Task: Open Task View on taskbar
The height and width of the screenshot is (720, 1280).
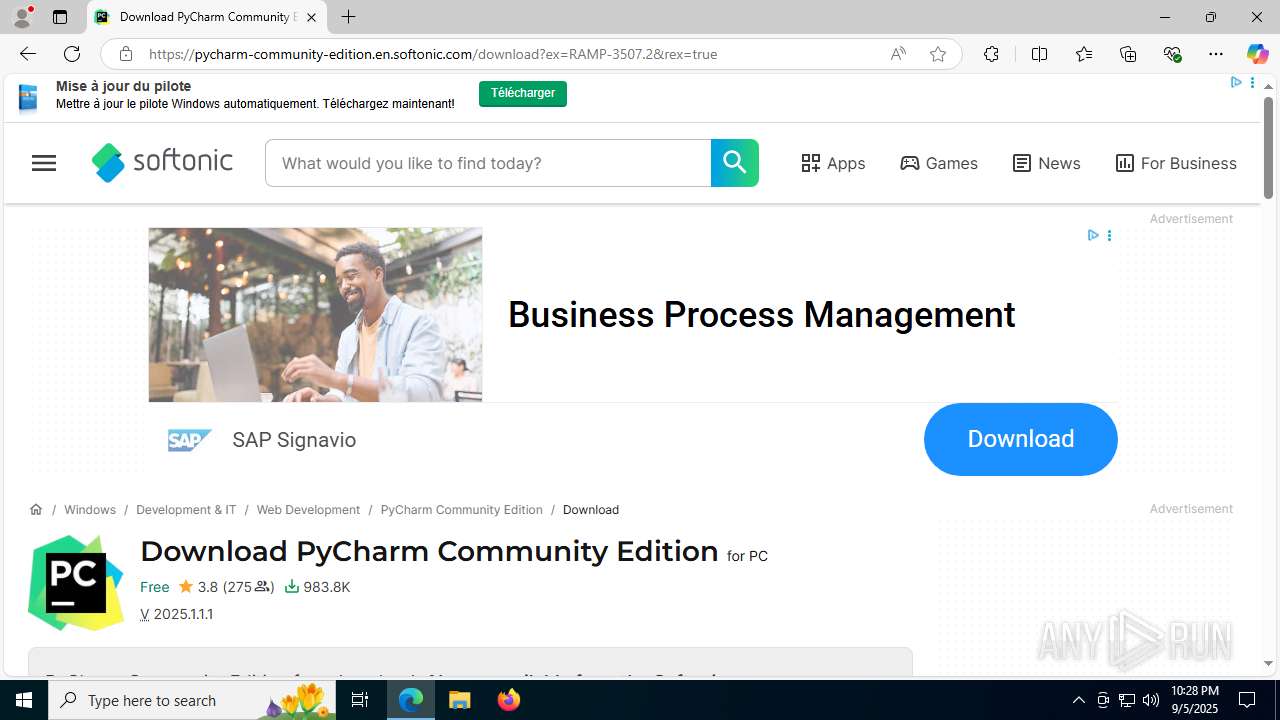Action: tap(360, 700)
